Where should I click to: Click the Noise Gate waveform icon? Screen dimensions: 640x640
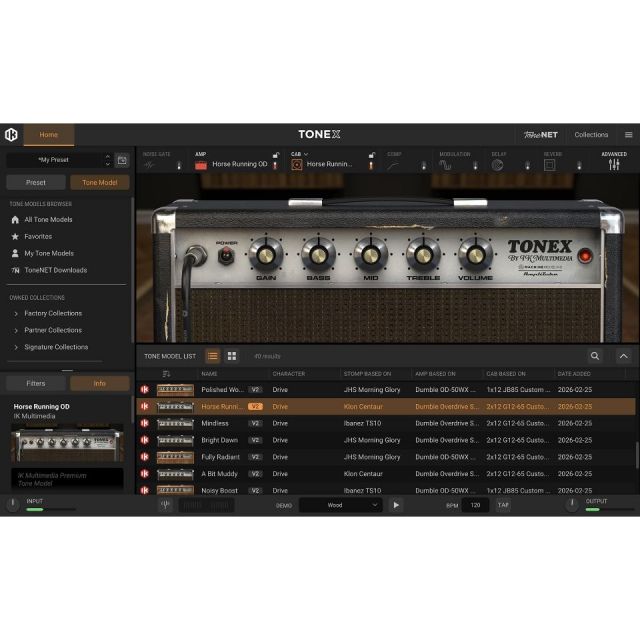[149, 165]
